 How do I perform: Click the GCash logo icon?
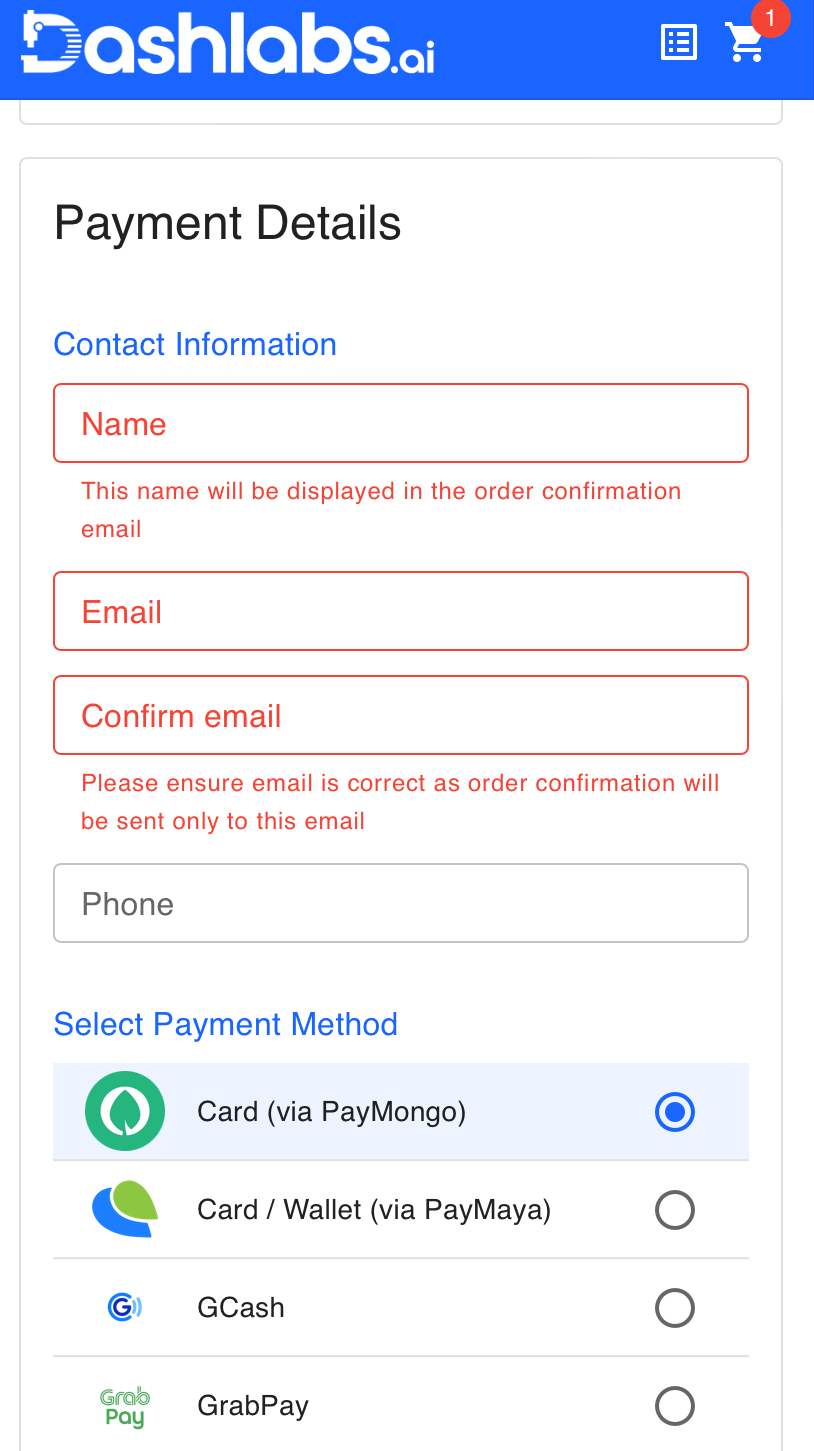point(125,1307)
